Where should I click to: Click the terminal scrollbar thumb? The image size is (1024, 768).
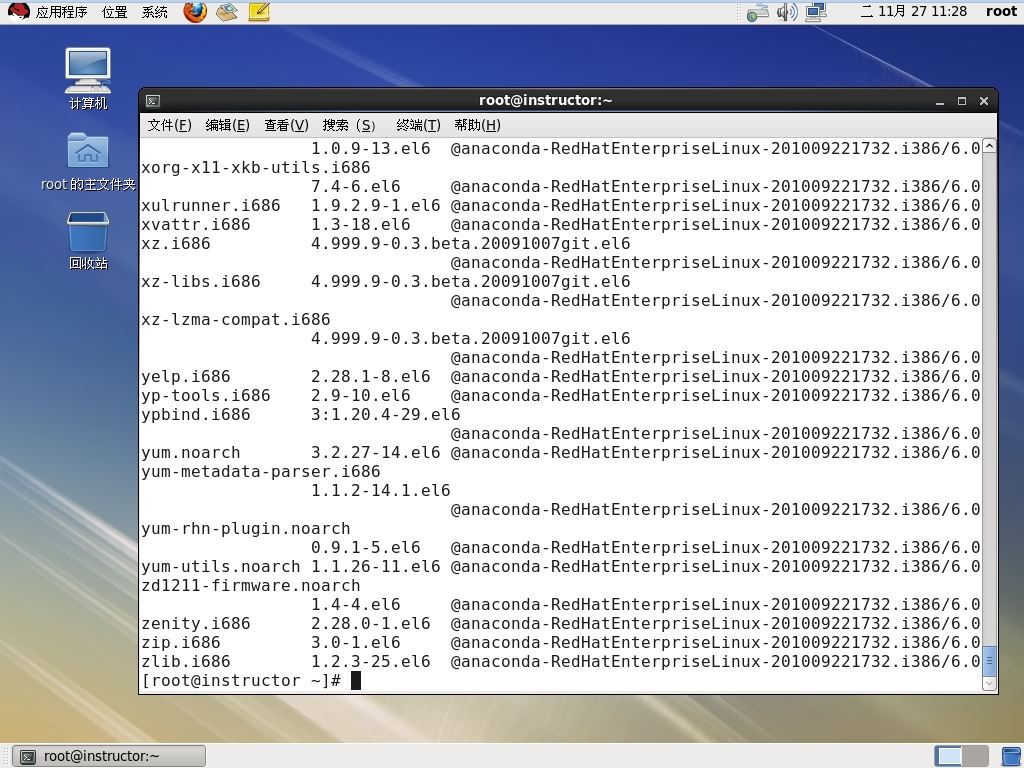coord(989,661)
